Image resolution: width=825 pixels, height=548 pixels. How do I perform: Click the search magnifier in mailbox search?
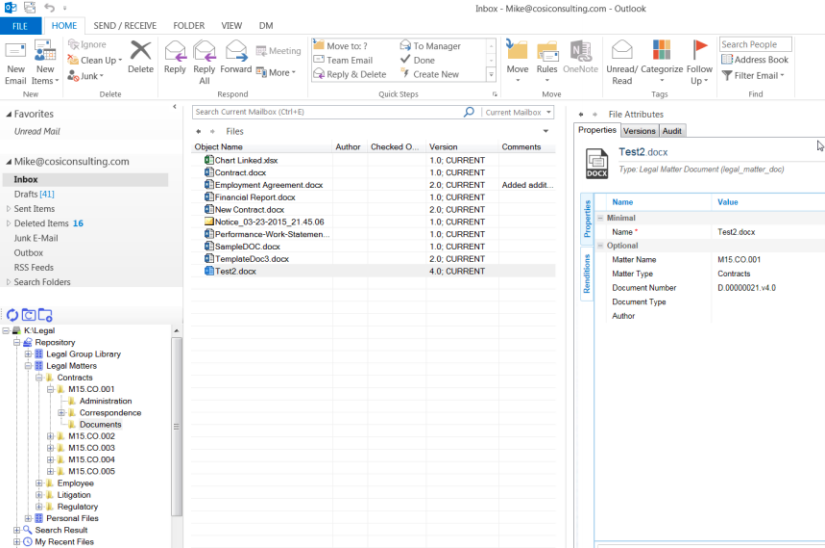coord(469,112)
